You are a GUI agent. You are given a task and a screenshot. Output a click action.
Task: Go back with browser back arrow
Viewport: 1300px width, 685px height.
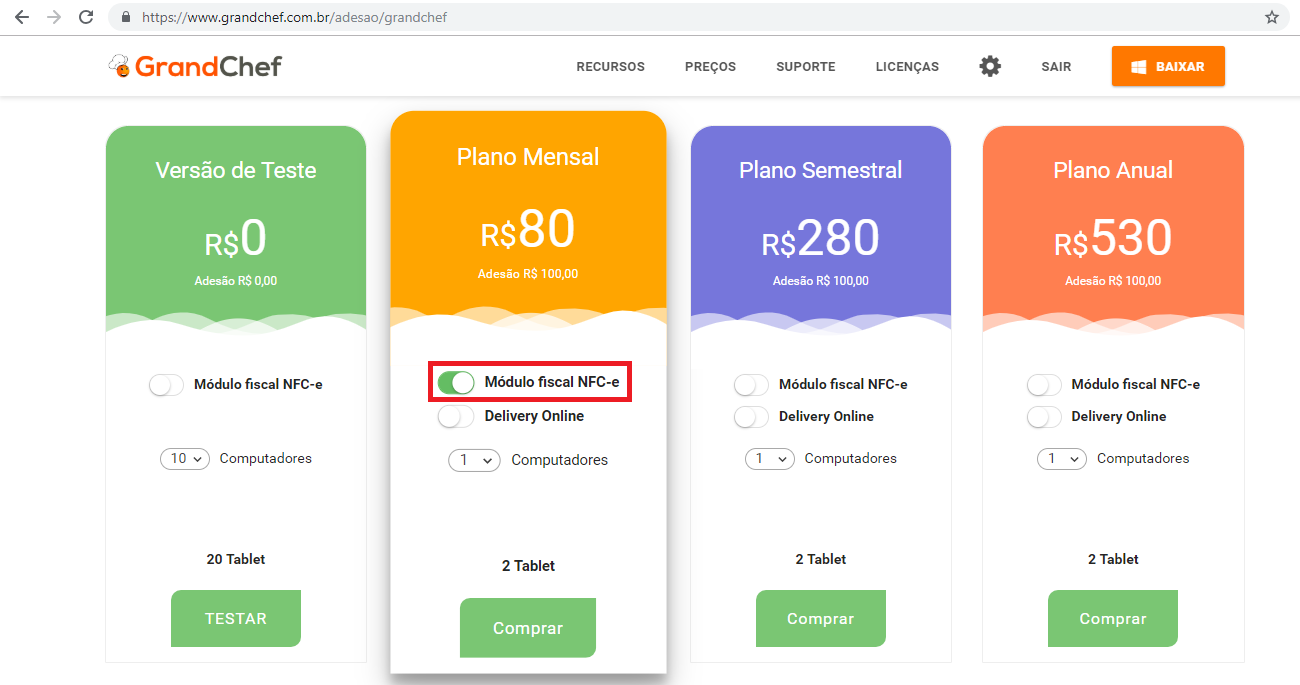[22, 17]
